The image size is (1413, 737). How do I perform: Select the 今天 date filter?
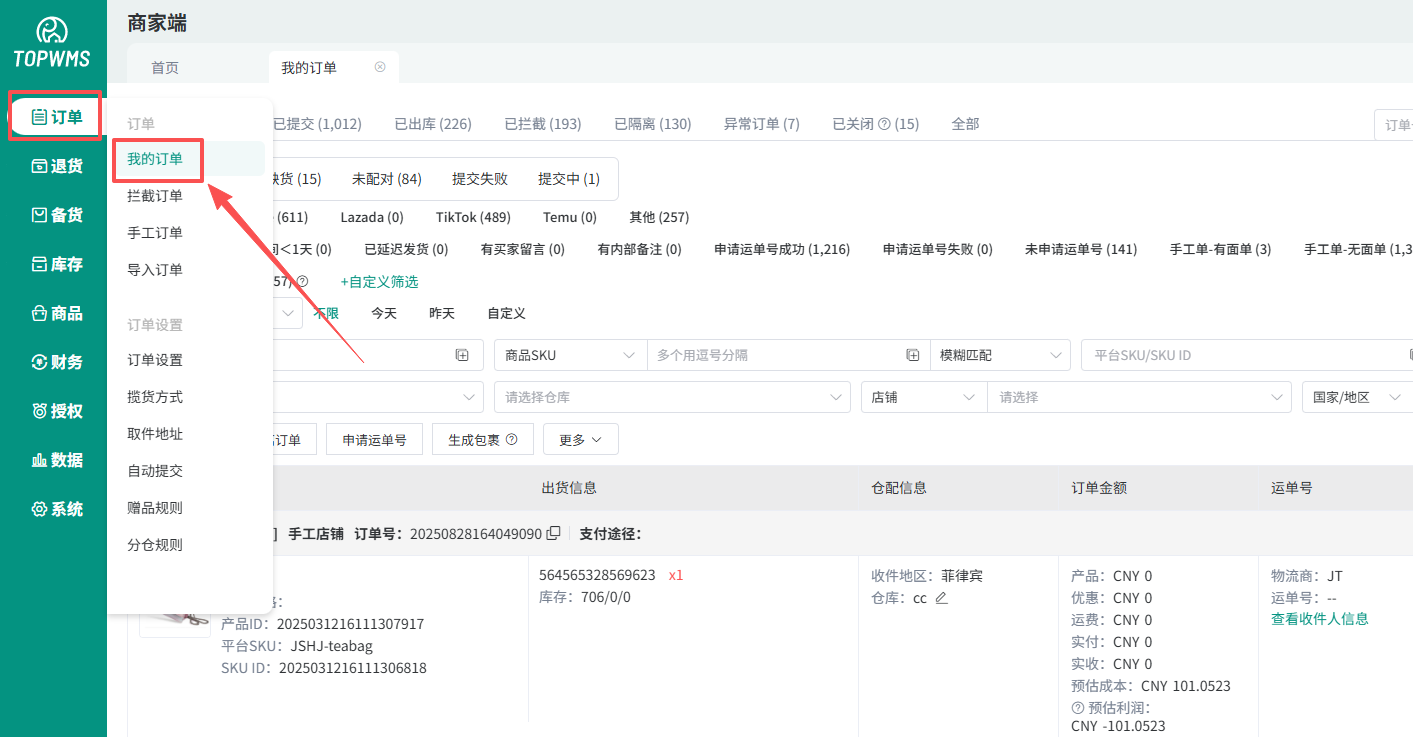pos(384,313)
